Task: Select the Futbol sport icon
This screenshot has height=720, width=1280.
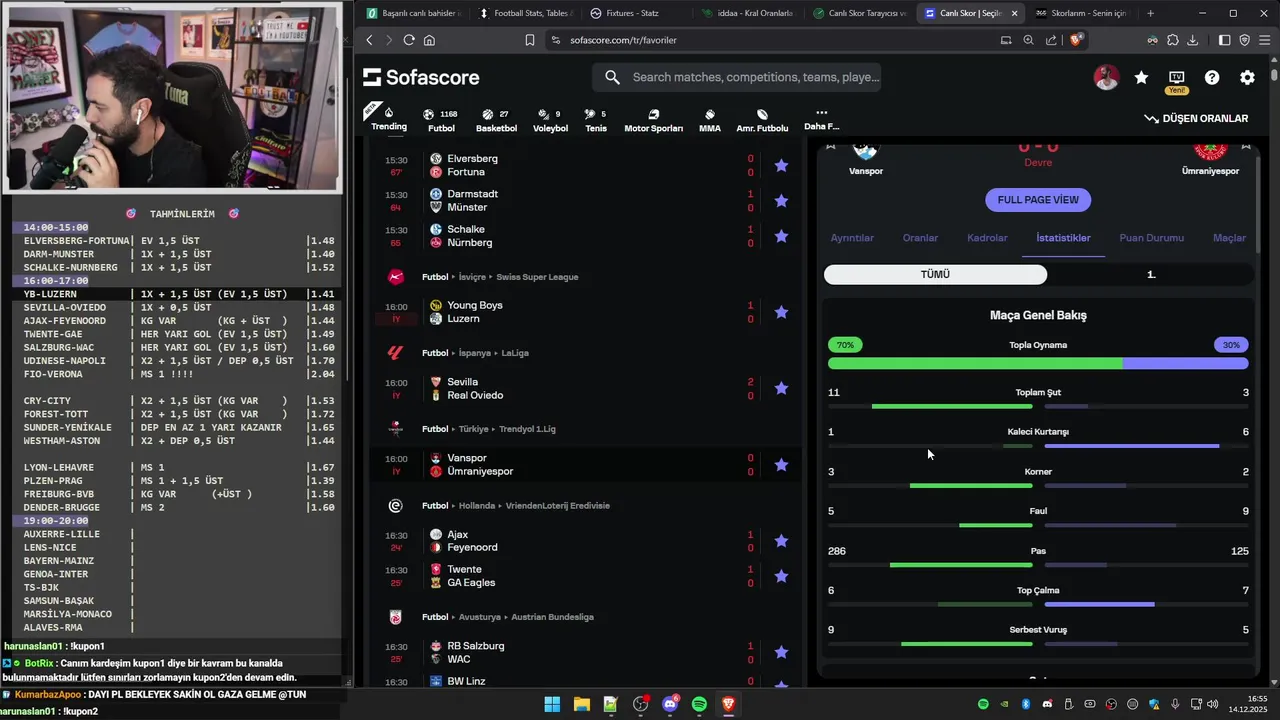Action: pyautogui.click(x=441, y=120)
